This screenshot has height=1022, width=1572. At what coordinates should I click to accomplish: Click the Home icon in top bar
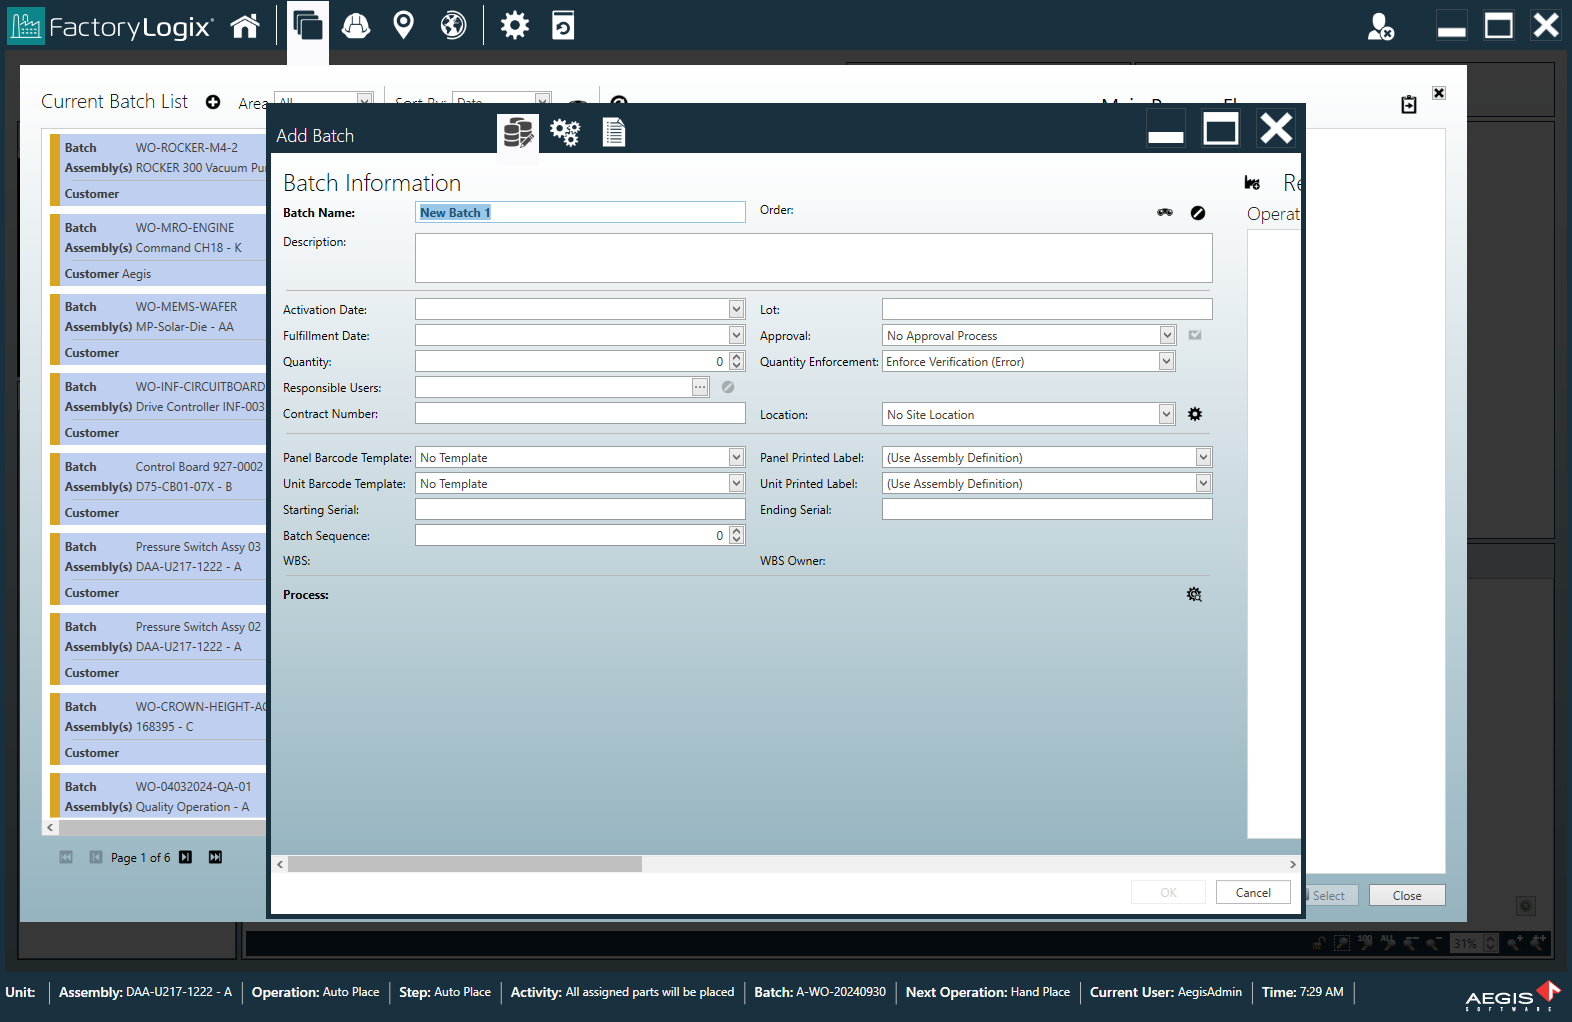[245, 26]
